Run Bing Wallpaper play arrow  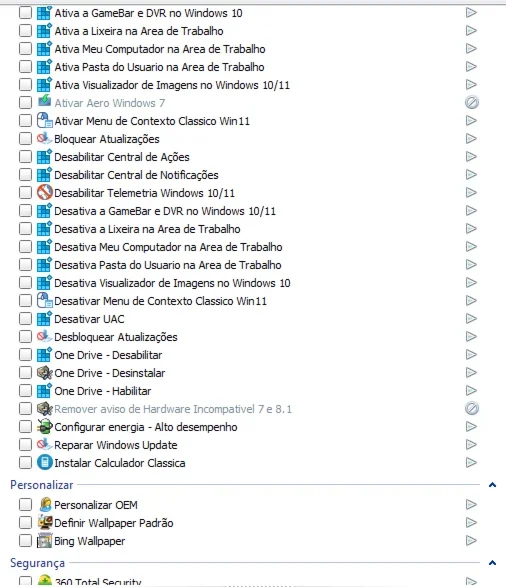[471, 541]
